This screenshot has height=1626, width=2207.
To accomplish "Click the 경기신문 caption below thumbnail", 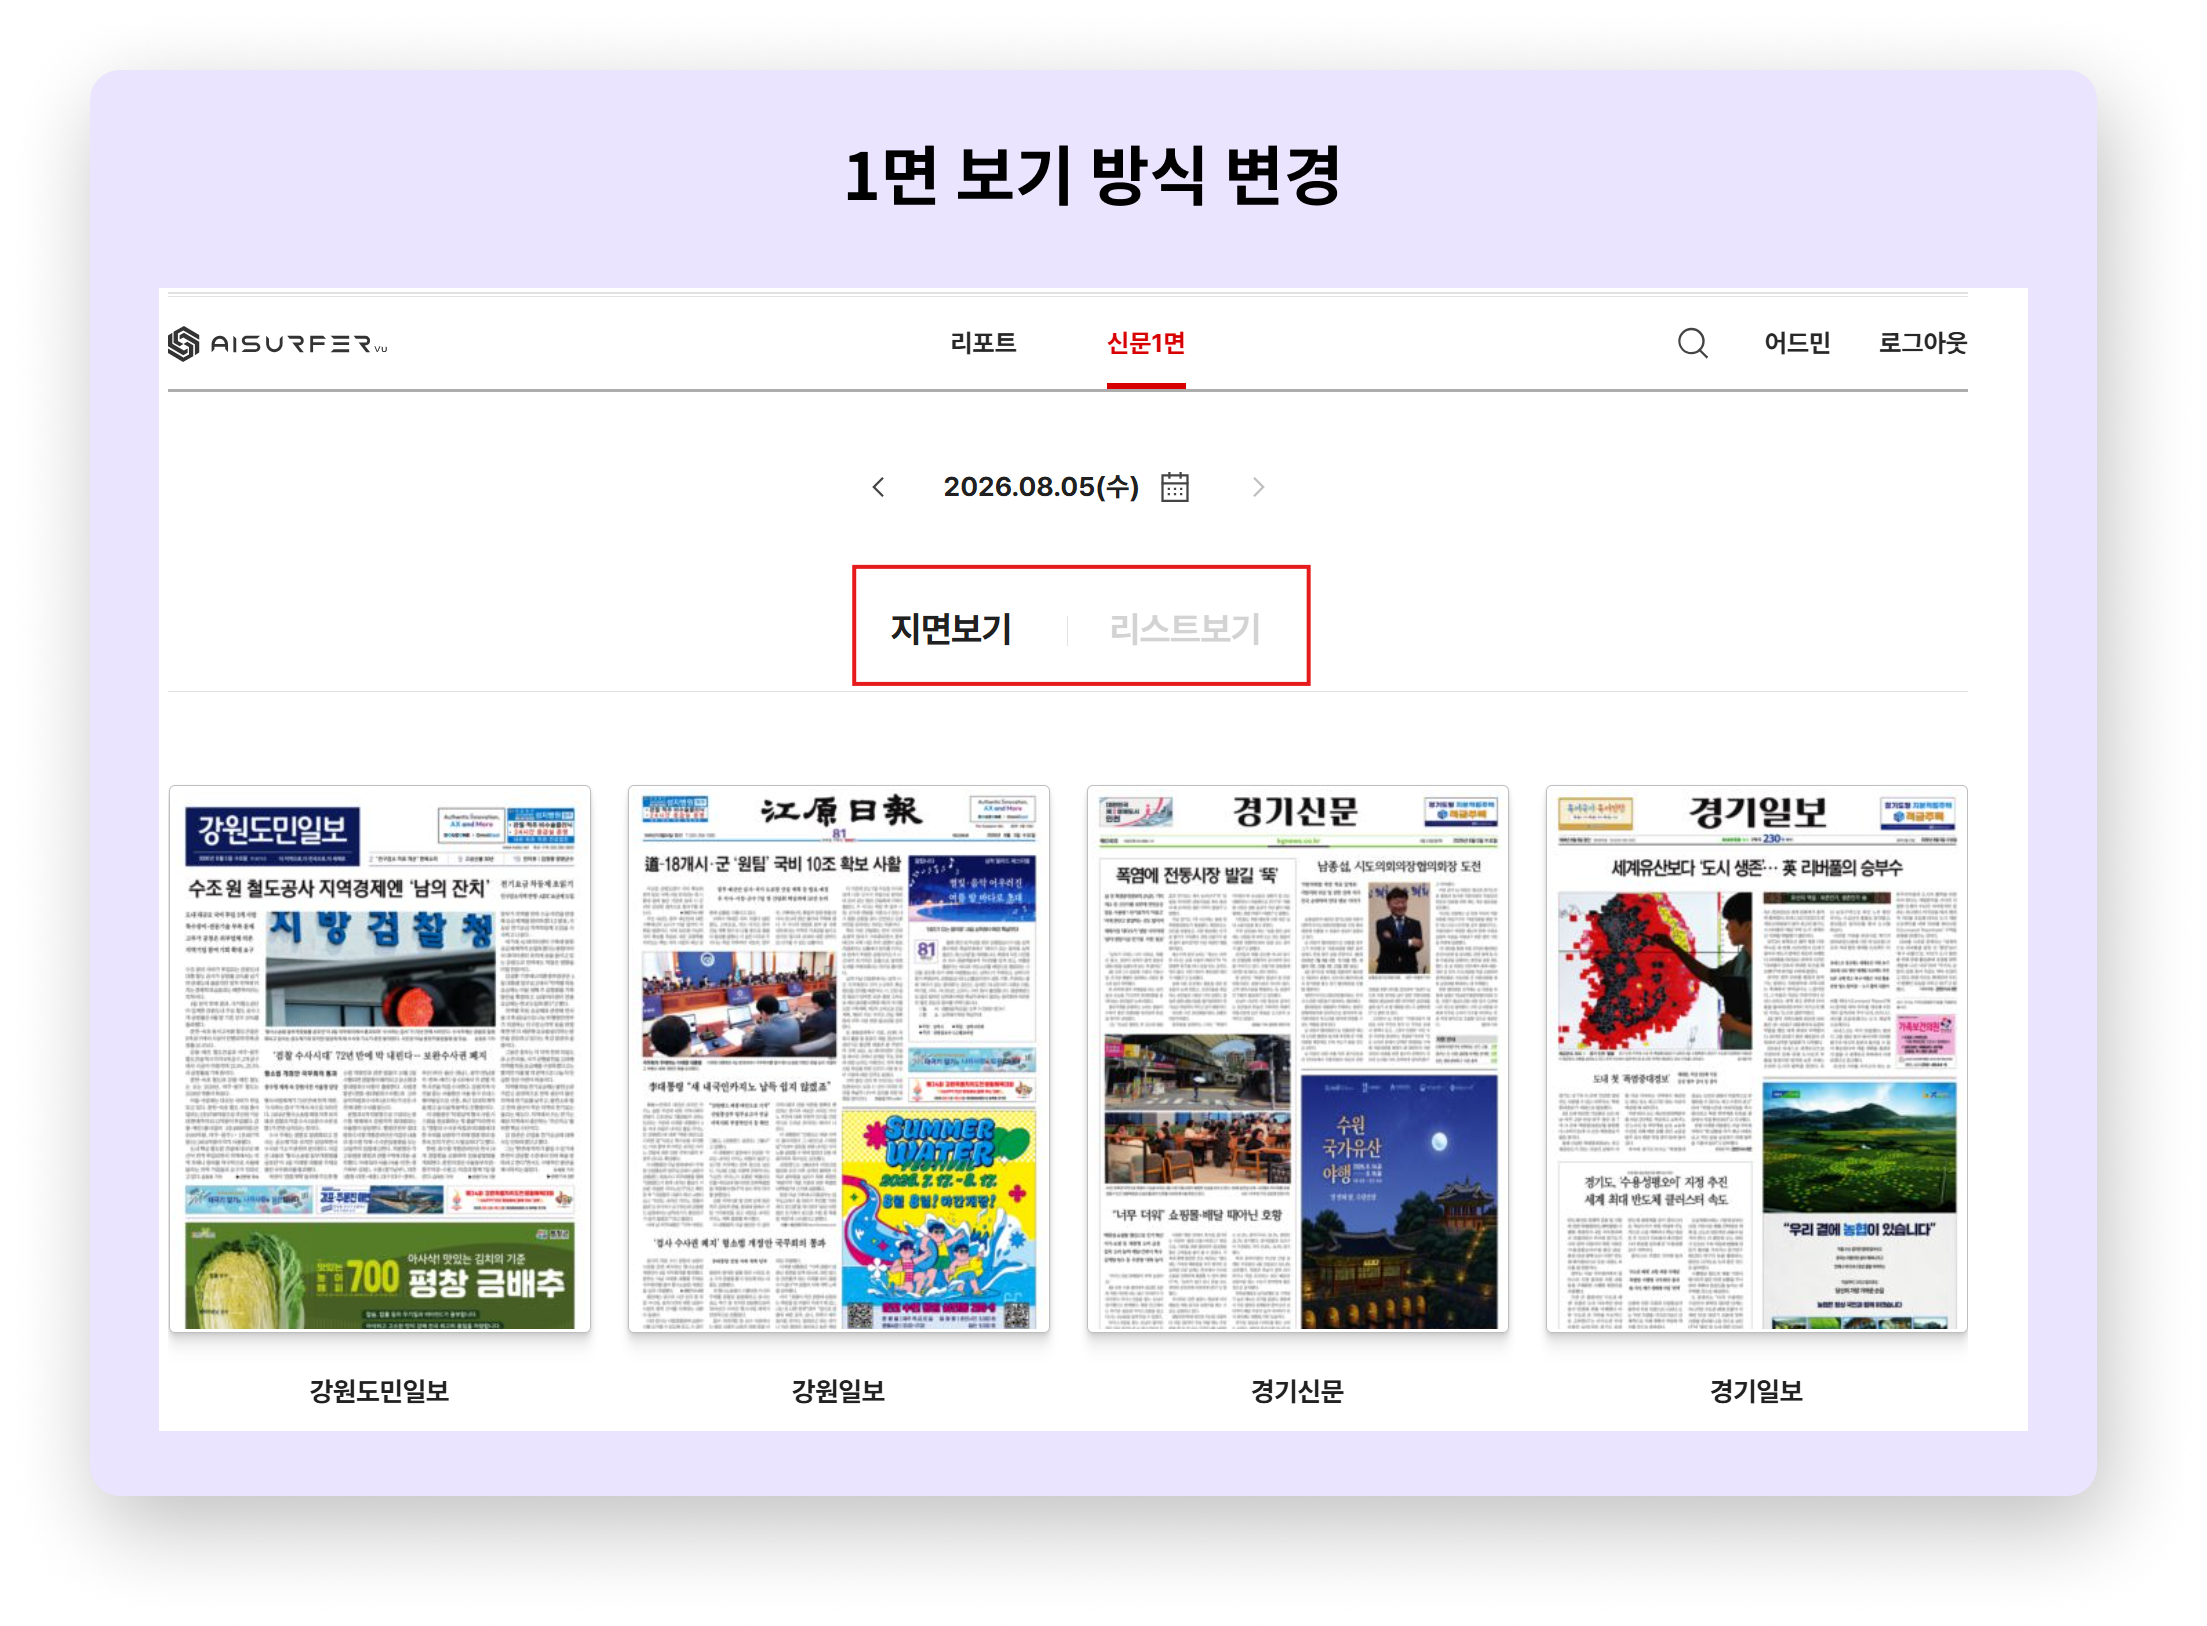I will [x=1297, y=1391].
